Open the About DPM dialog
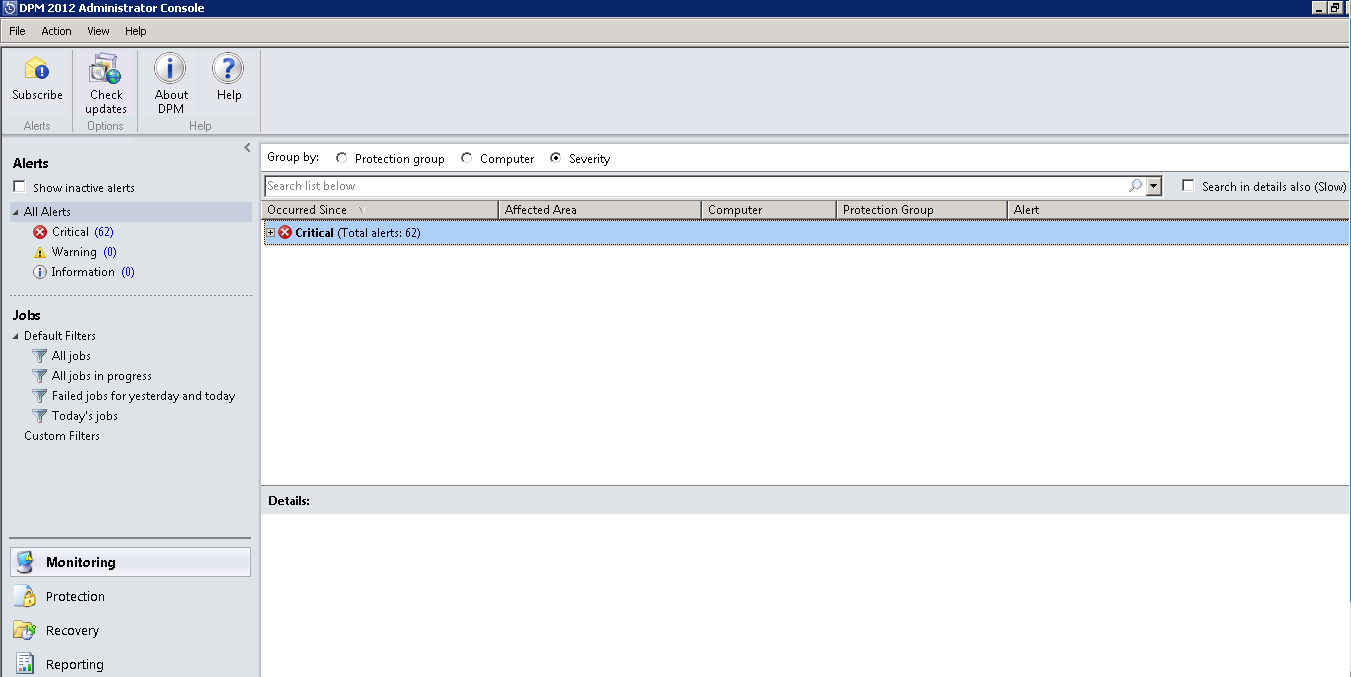1351x677 pixels. click(x=170, y=80)
